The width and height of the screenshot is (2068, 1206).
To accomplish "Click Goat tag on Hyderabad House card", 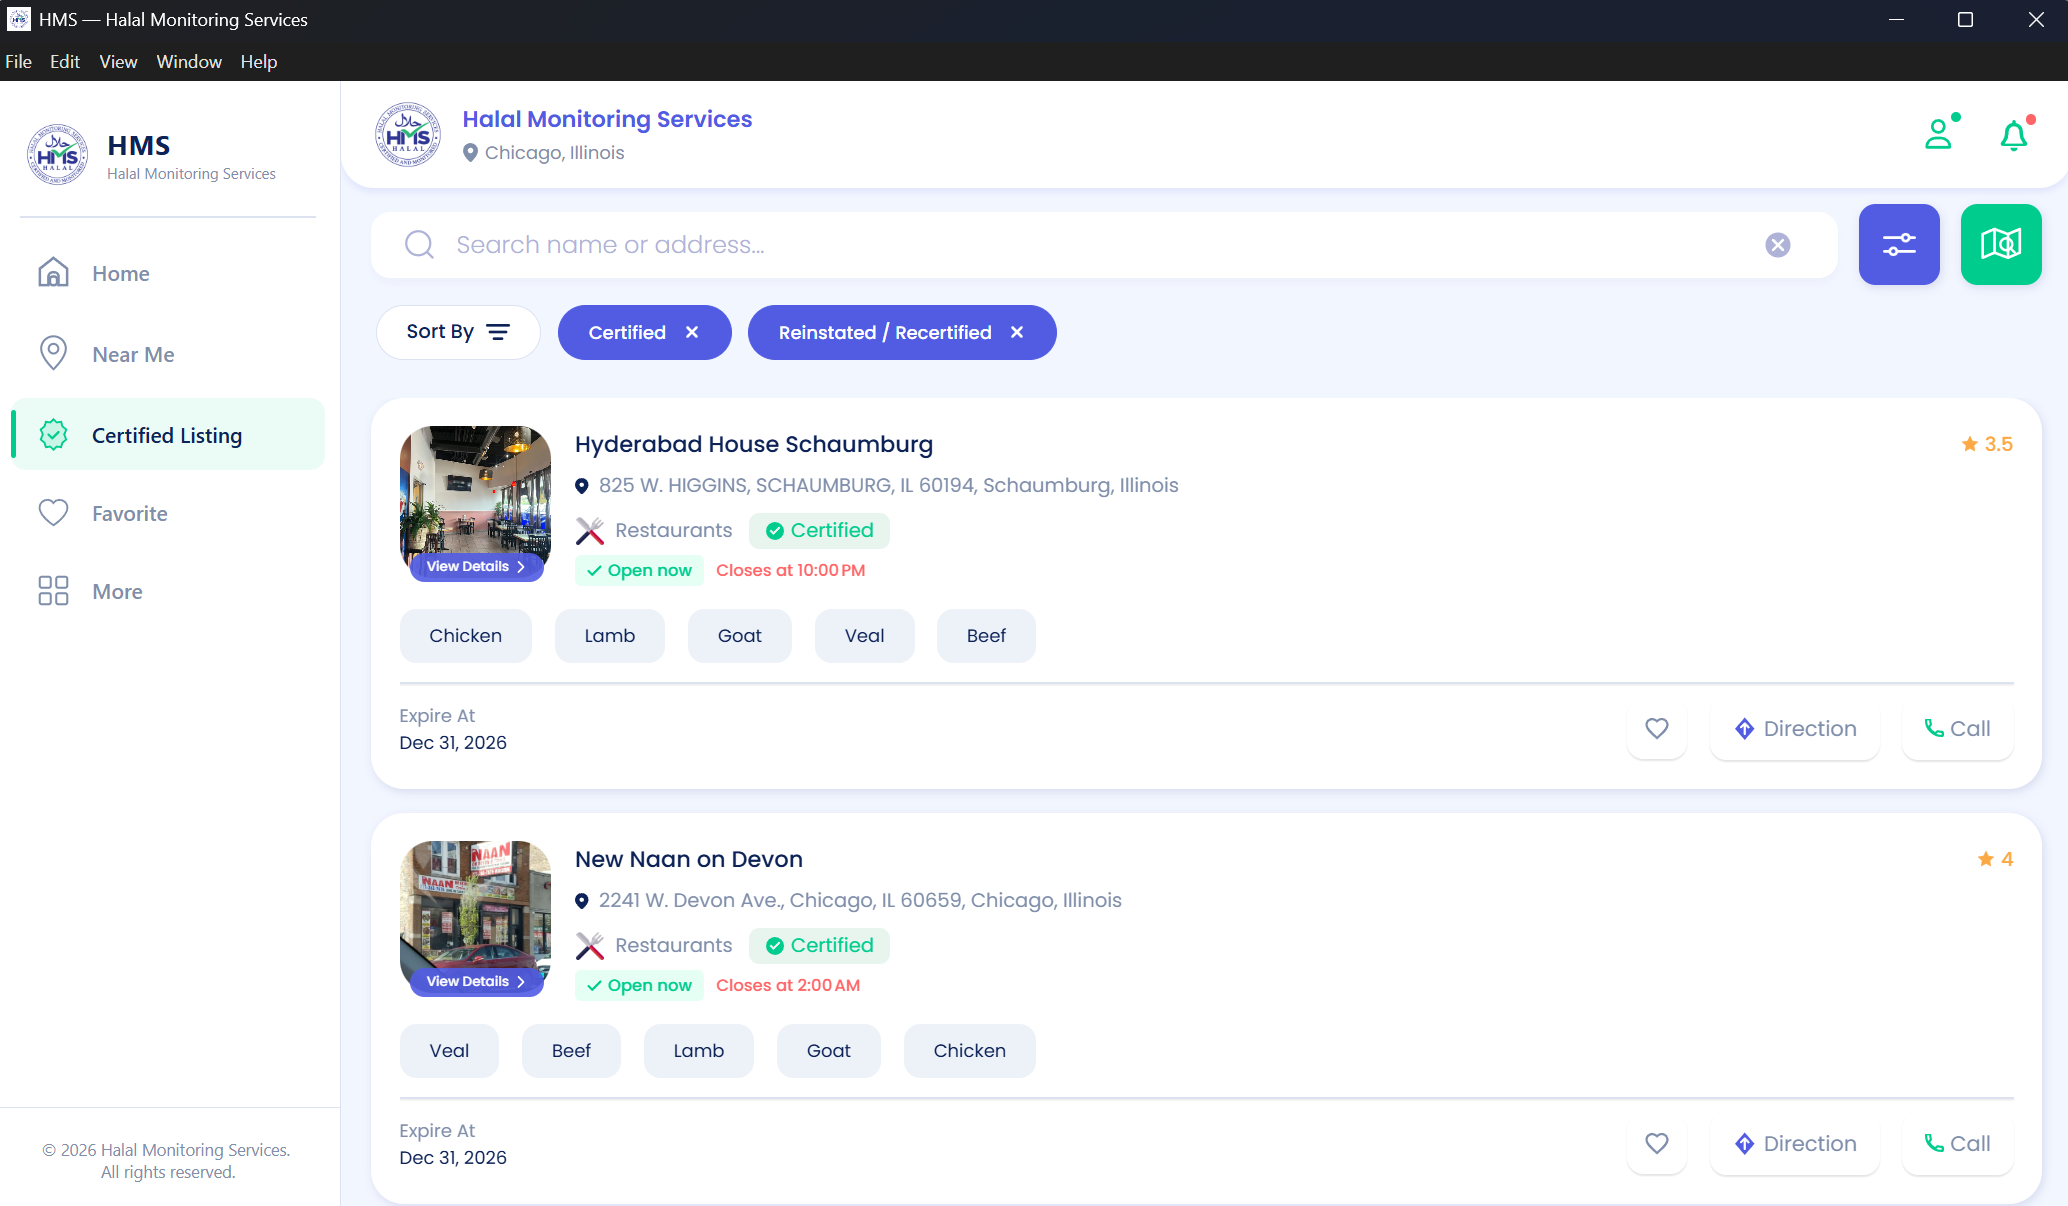I will click(x=740, y=636).
